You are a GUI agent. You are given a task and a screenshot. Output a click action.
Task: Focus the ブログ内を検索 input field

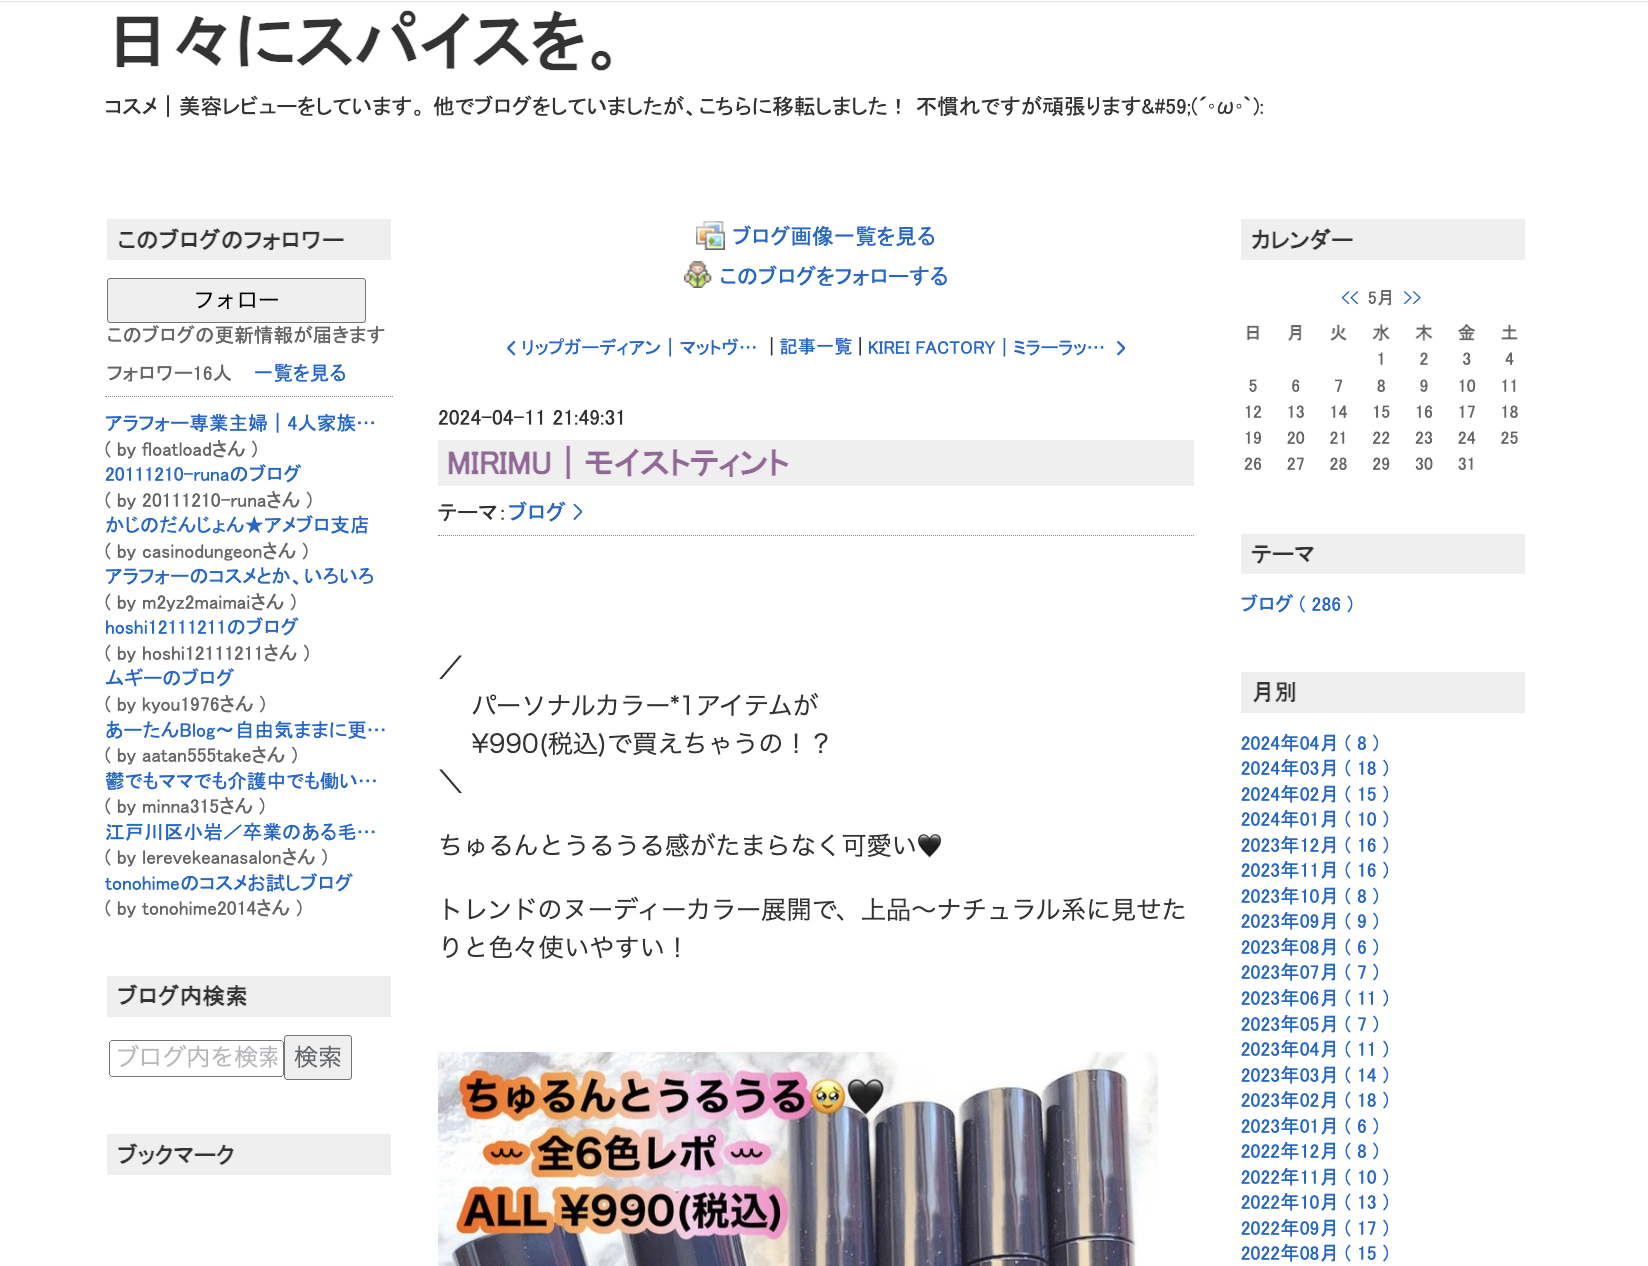196,1057
